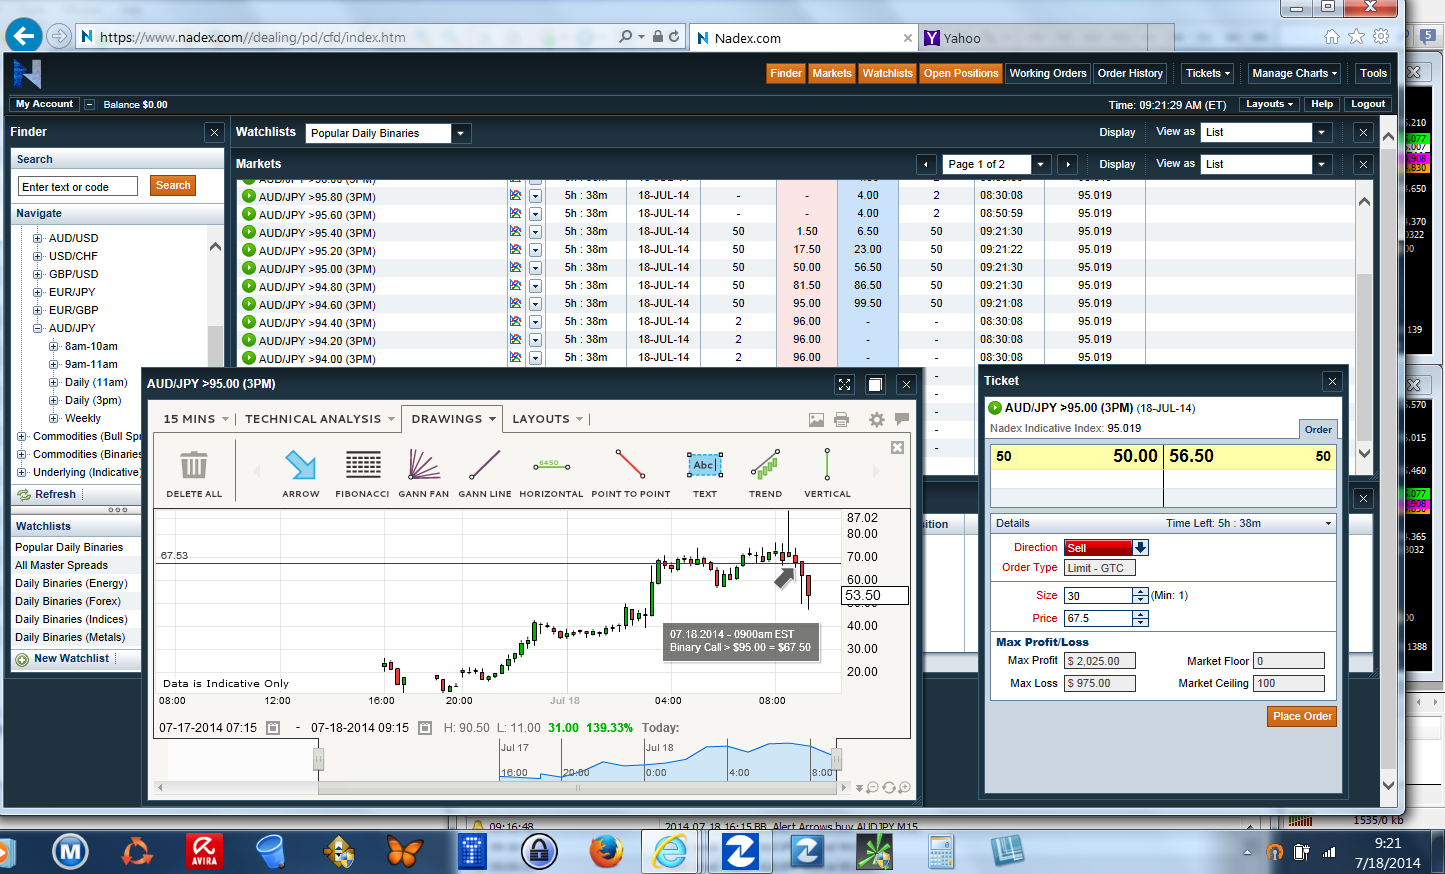The height and width of the screenshot is (874, 1445).
Task: Open the calculator from the taskbar
Action: click(941, 852)
